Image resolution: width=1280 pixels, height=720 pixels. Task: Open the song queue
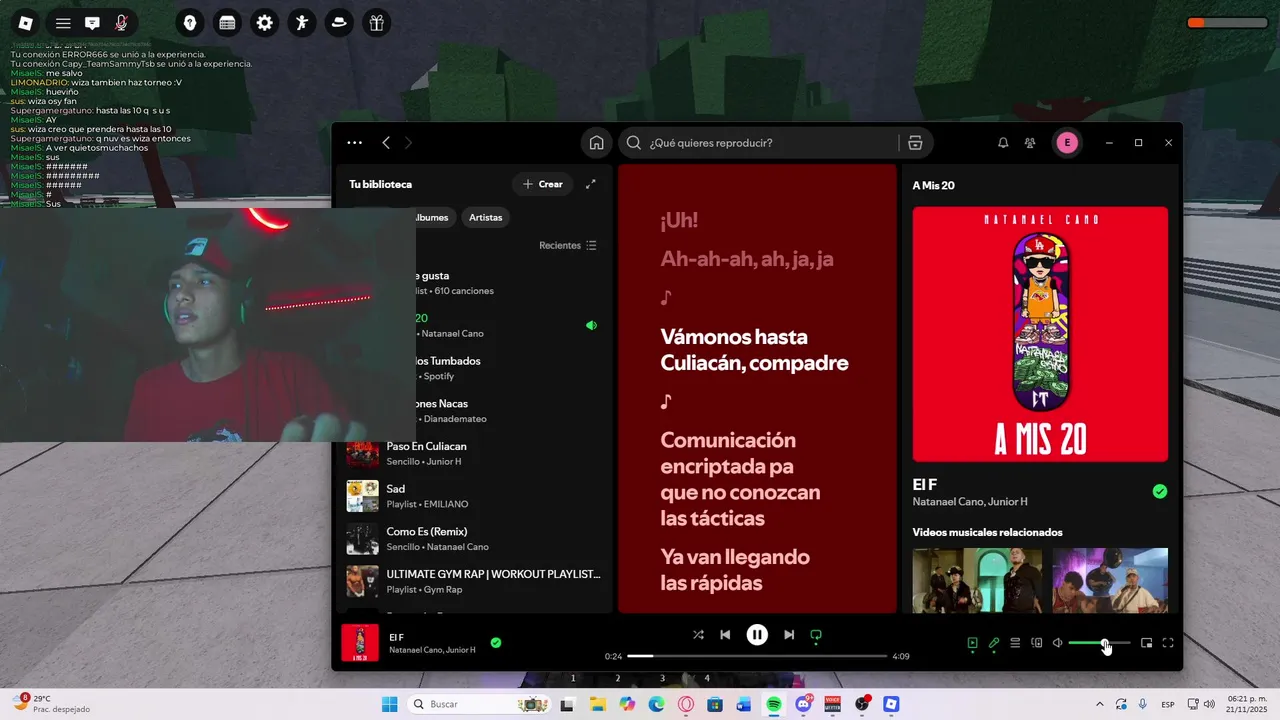1015,643
